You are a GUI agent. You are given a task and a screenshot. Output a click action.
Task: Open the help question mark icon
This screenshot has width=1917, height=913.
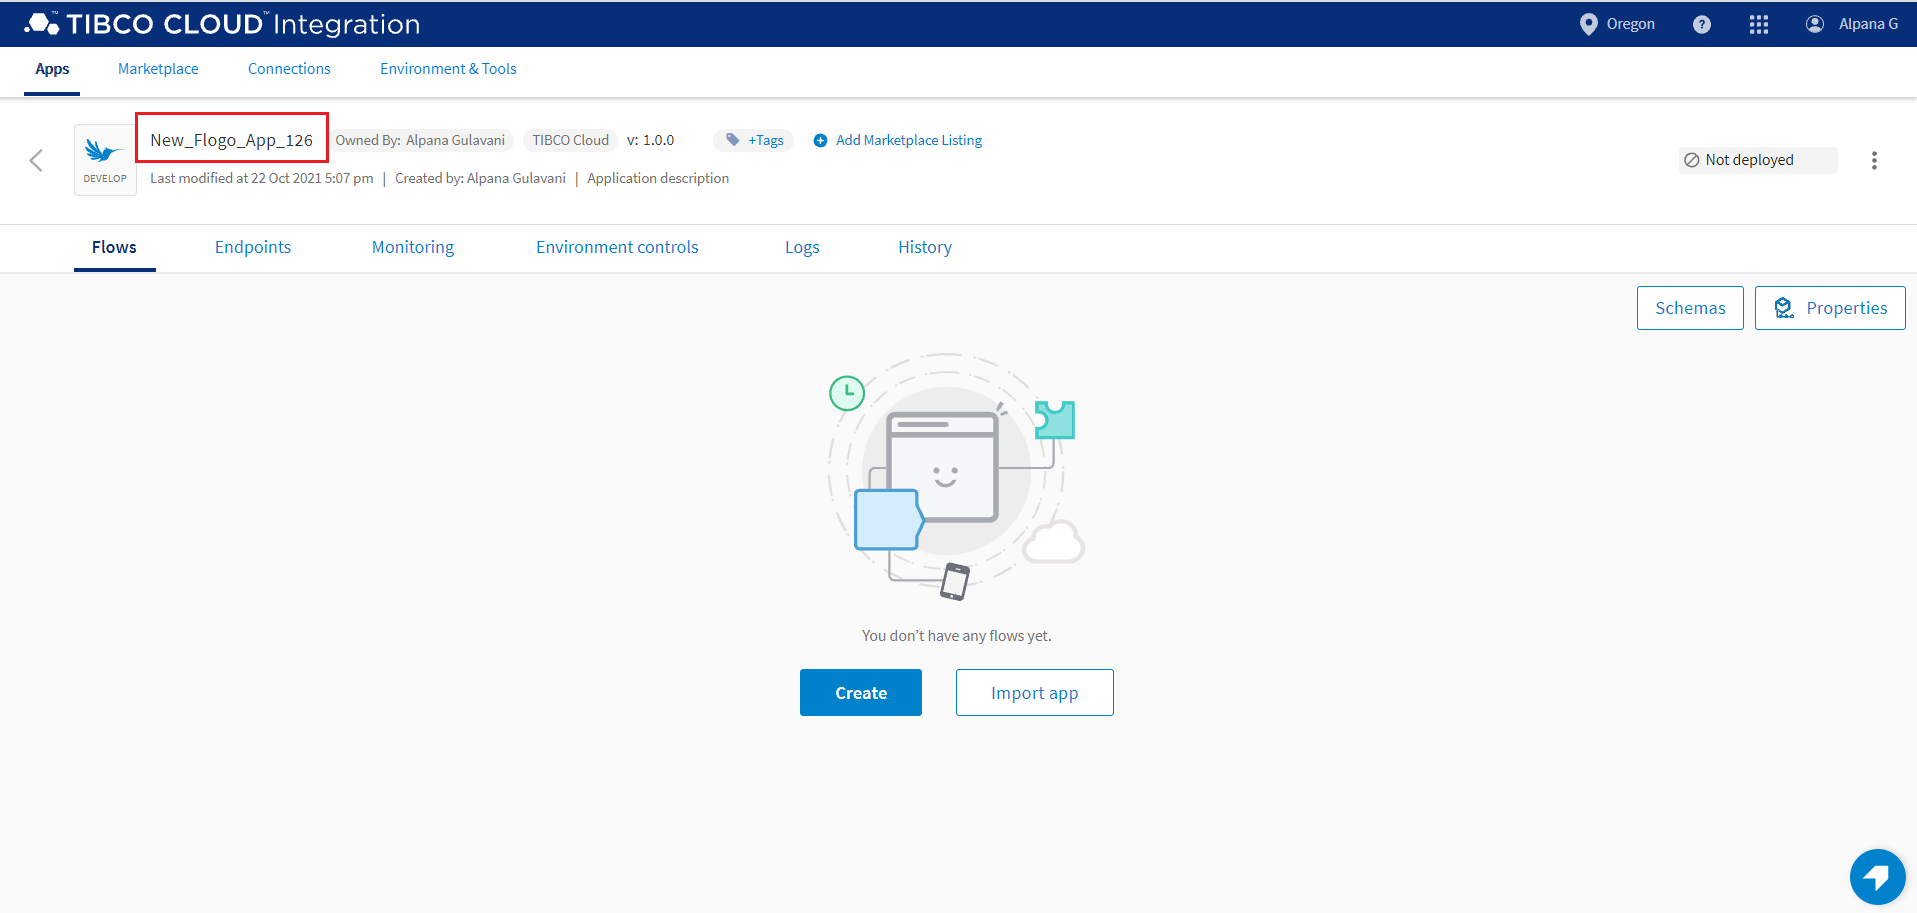tap(1701, 24)
